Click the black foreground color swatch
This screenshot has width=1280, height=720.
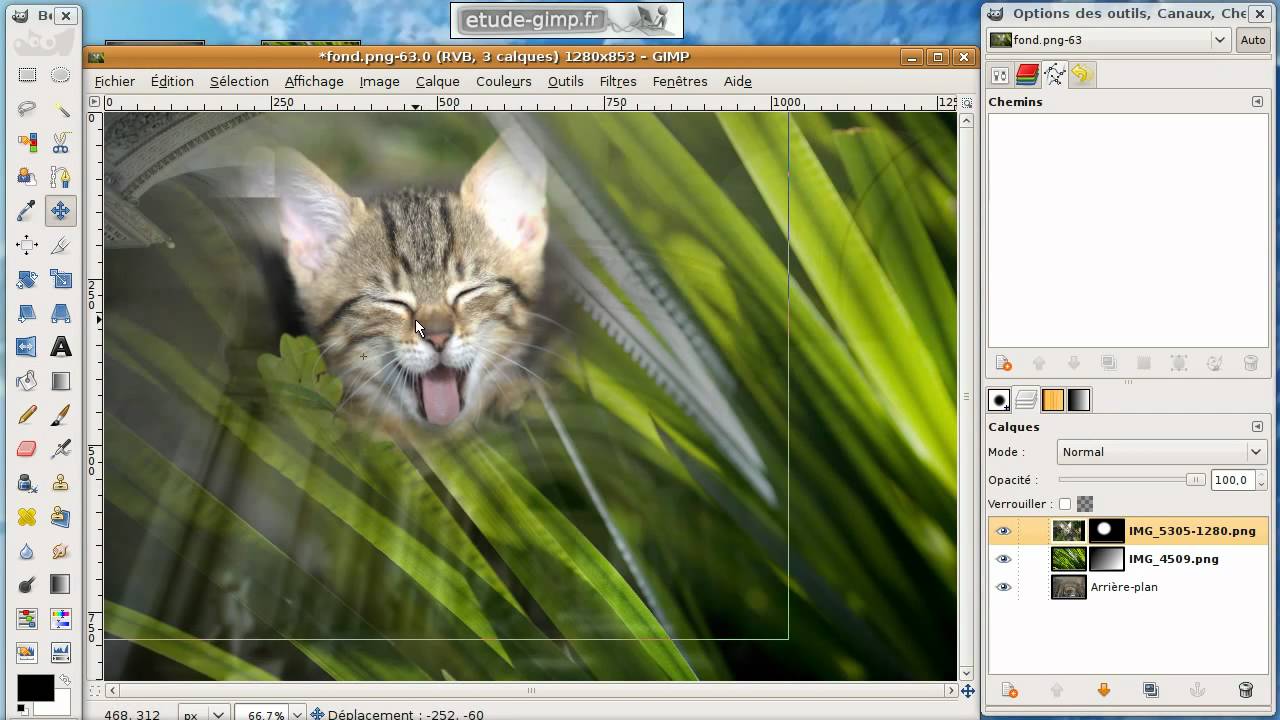[x=35, y=688]
